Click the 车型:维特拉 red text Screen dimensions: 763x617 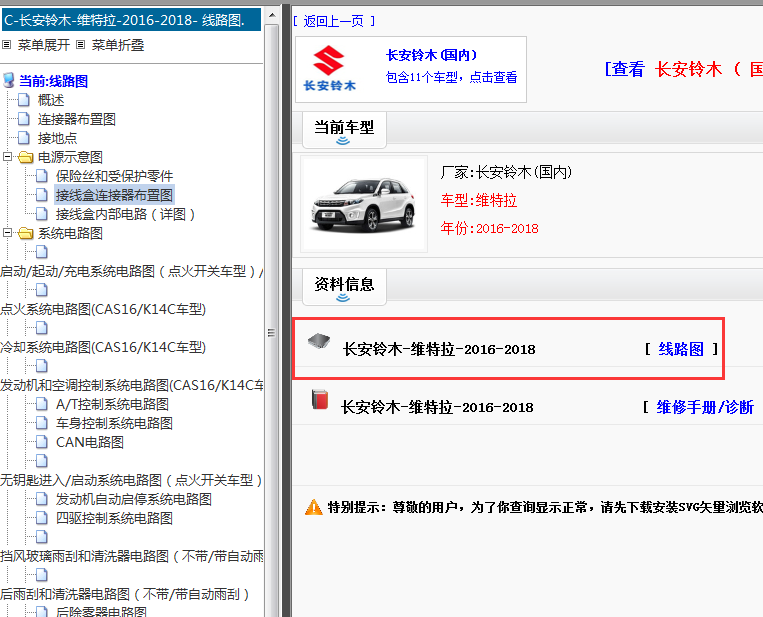point(479,200)
